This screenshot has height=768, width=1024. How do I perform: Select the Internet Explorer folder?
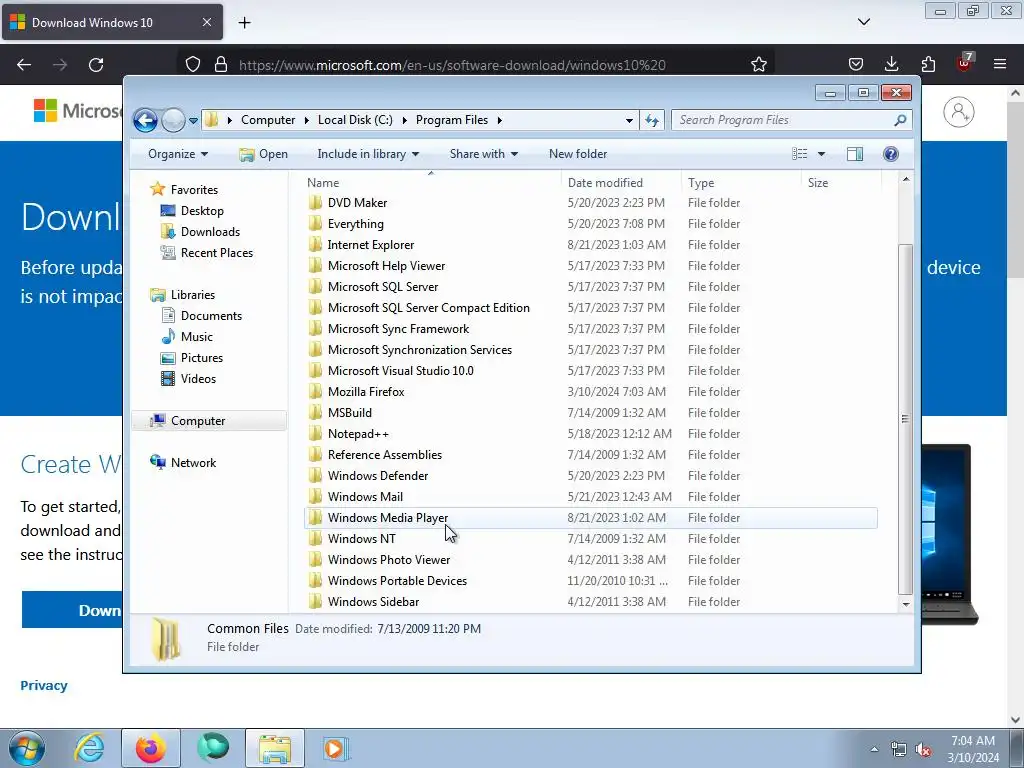(x=370, y=245)
